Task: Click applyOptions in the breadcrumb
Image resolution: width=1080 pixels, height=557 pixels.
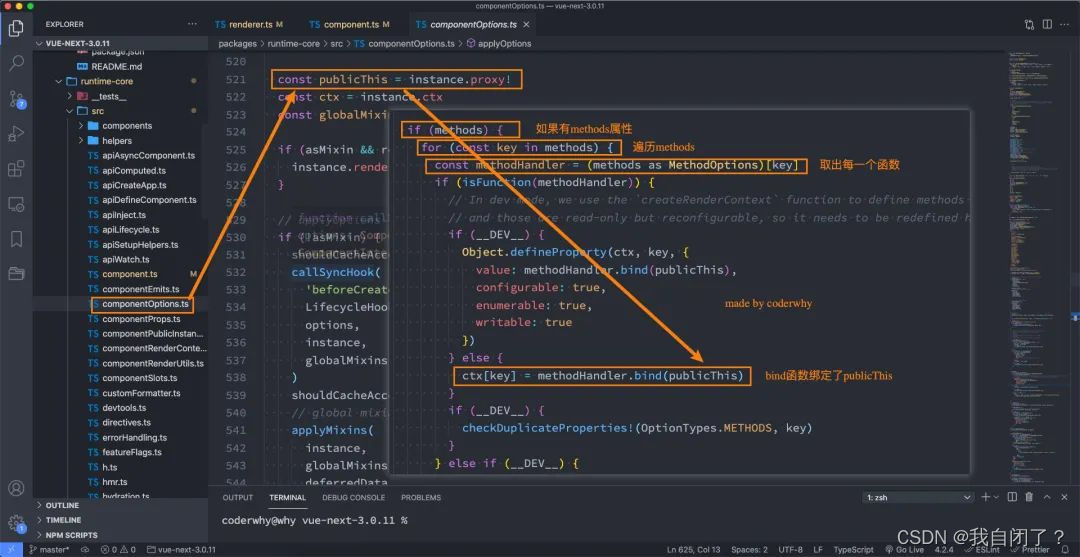Action: (505, 43)
